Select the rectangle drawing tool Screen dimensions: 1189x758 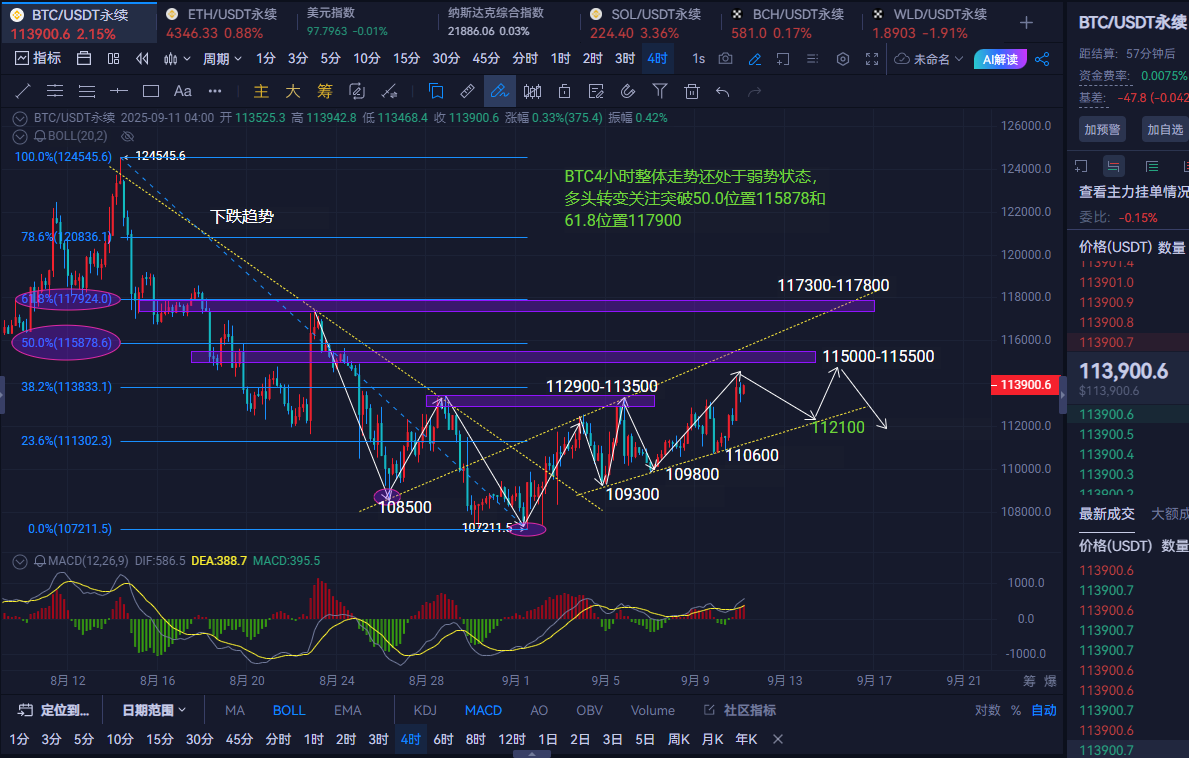(x=151, y=92)
